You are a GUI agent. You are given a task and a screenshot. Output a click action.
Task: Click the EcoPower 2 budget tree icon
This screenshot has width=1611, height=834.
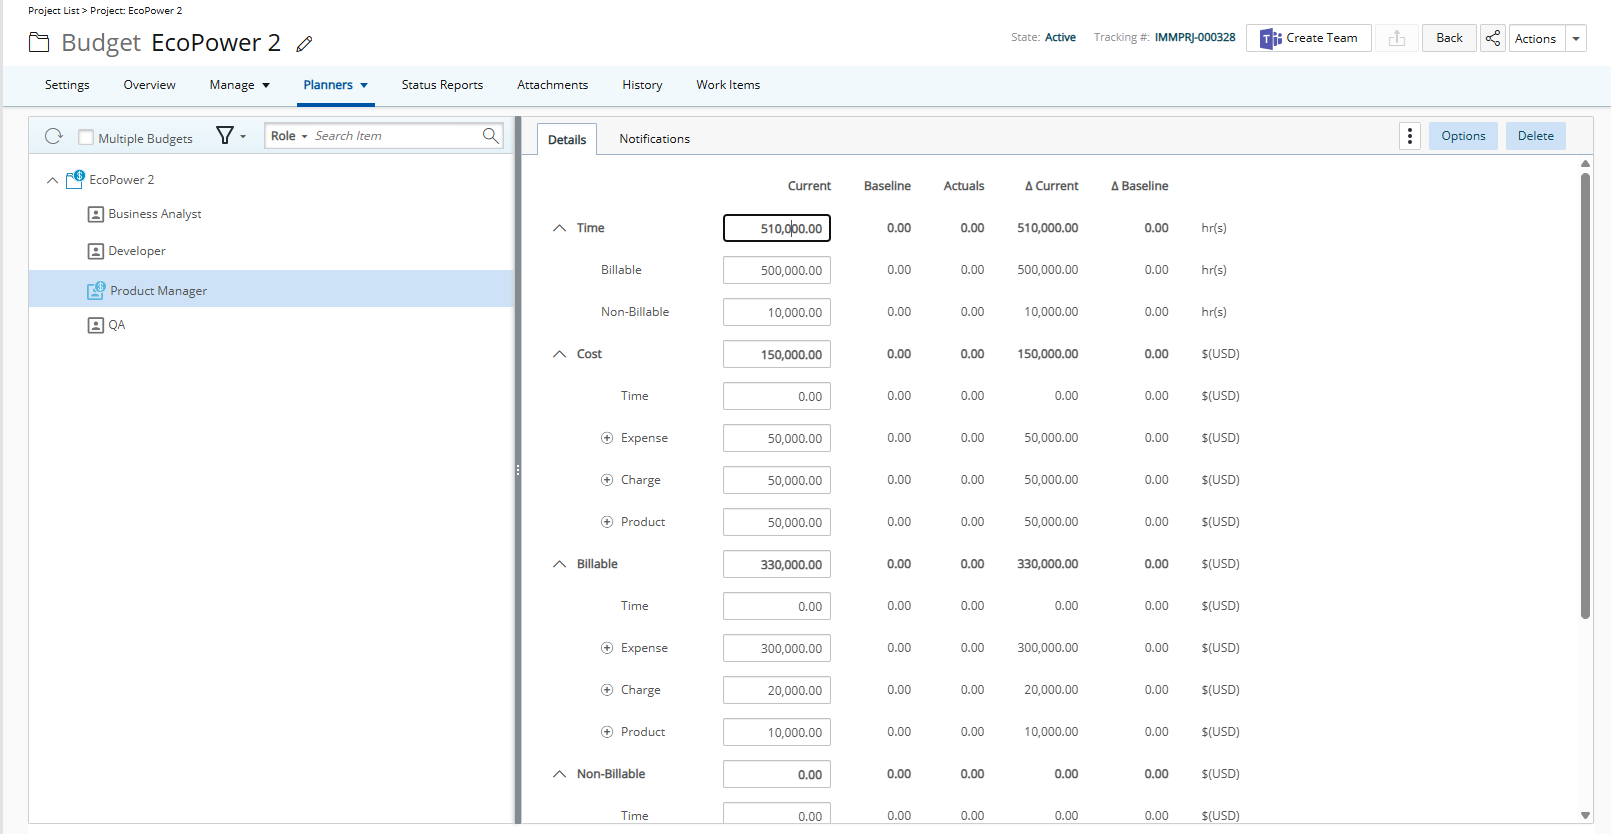click(75, 179)
